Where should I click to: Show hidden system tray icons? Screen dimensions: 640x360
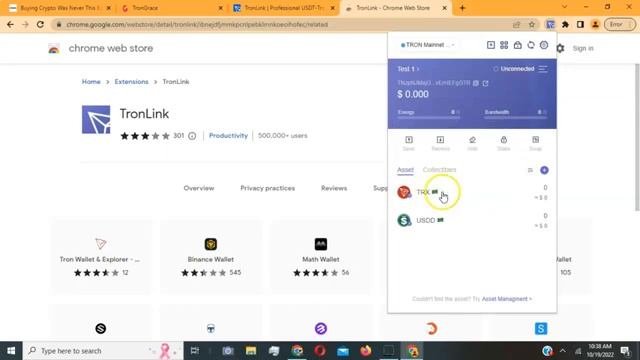click(x=562, y=351)
